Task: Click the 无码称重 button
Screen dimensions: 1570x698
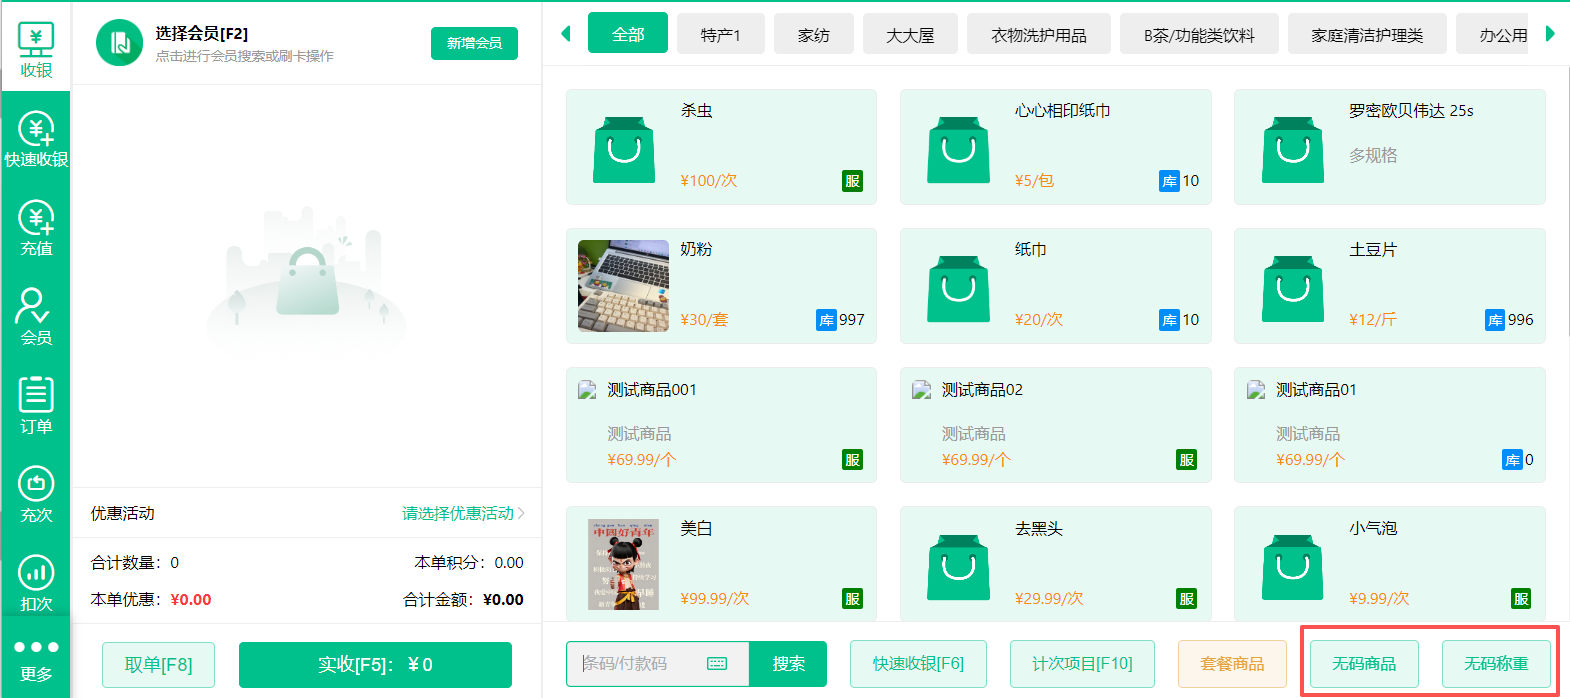Action: pyautogui.click(x=1496, y=664)
